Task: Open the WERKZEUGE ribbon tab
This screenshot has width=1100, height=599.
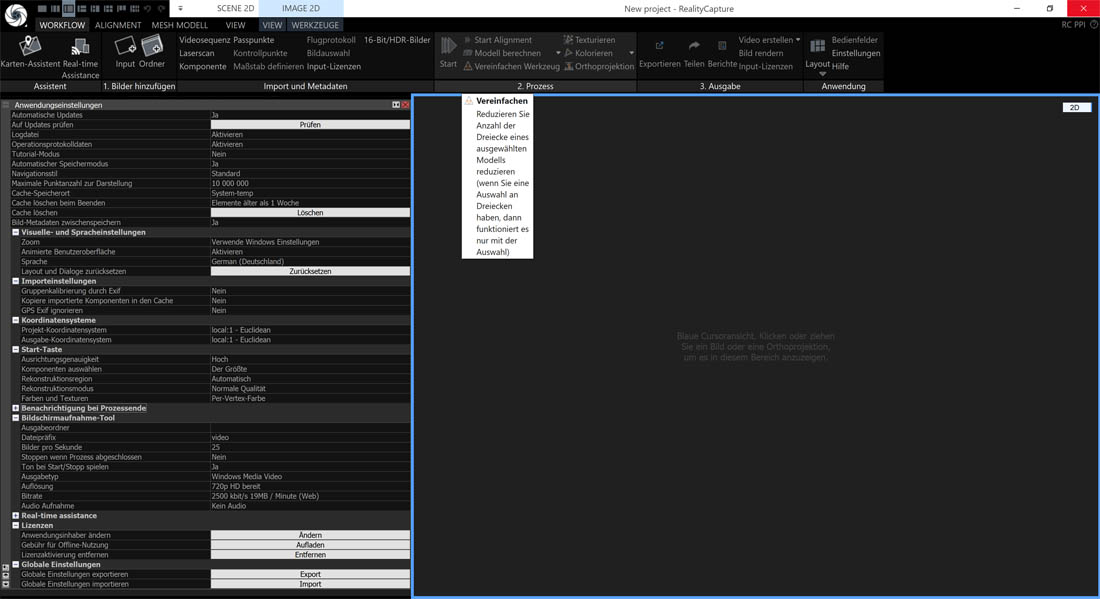Action: 315,25
